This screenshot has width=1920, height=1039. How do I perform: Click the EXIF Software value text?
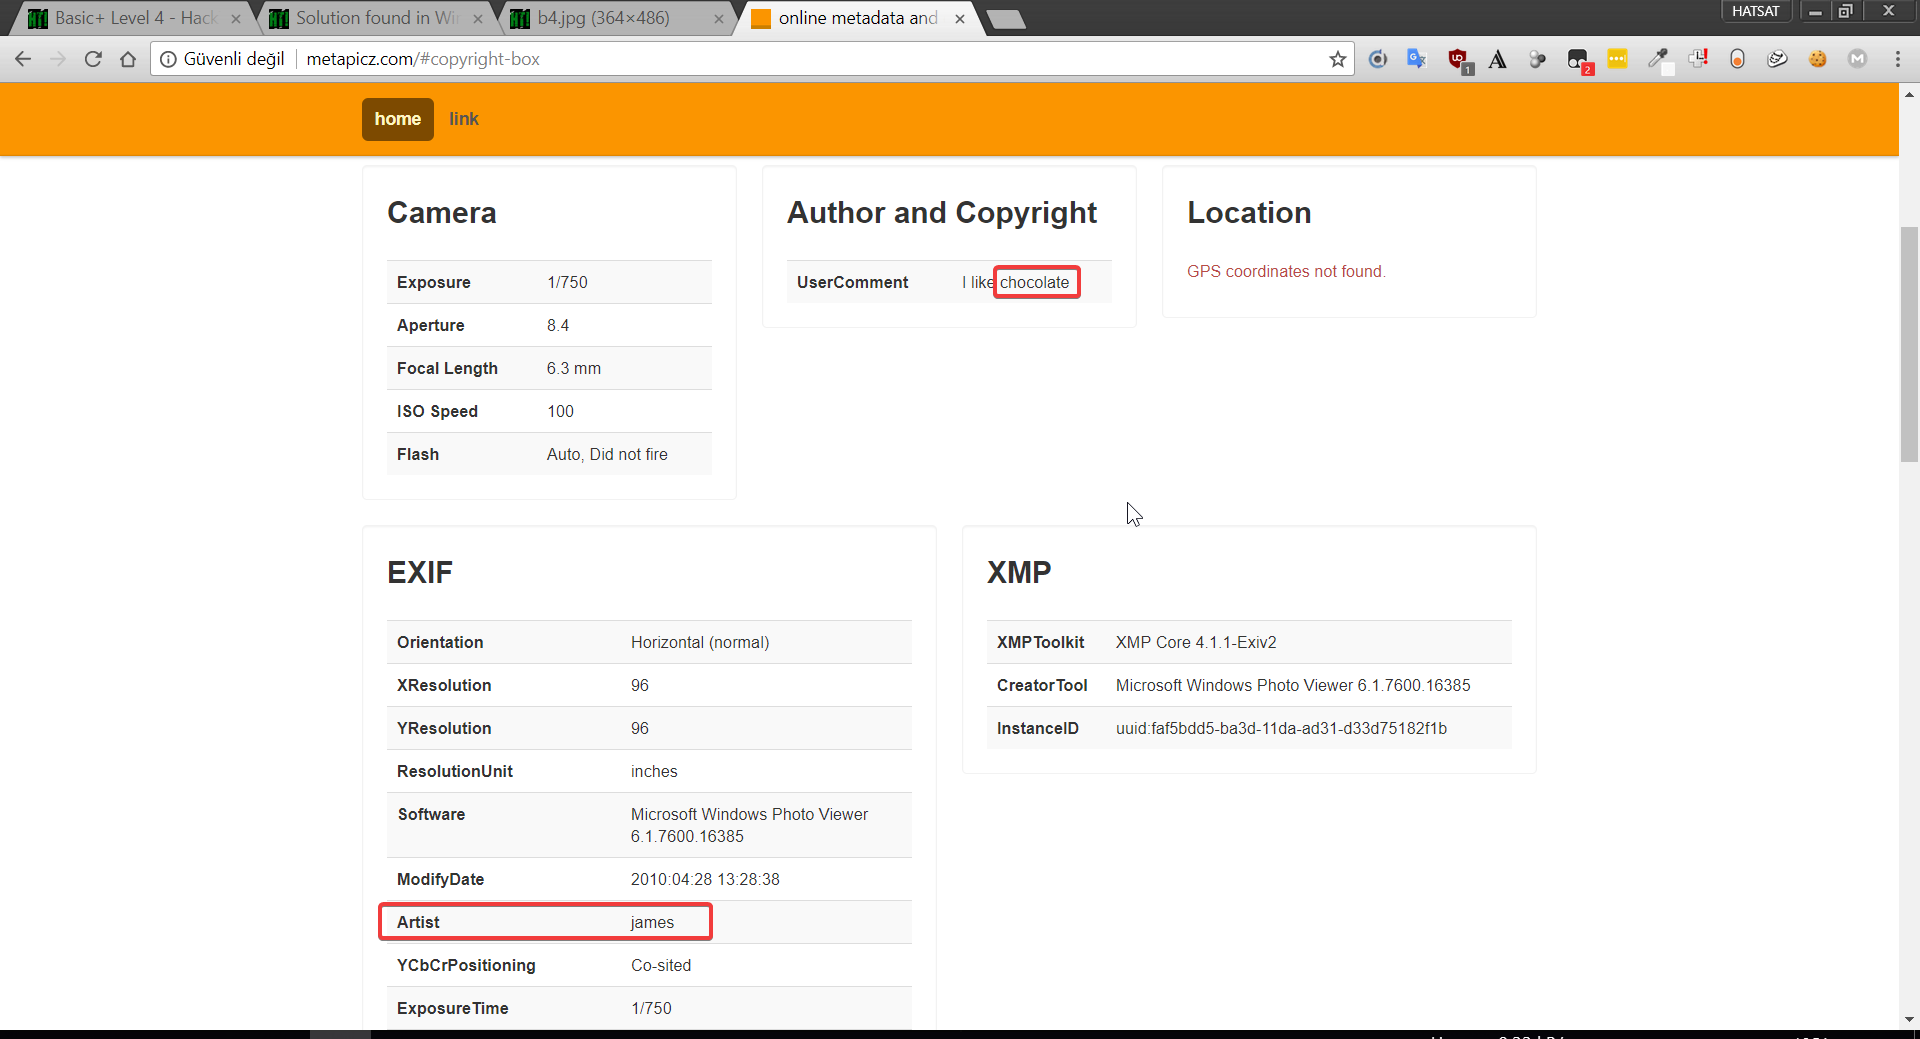pos(749,825)
